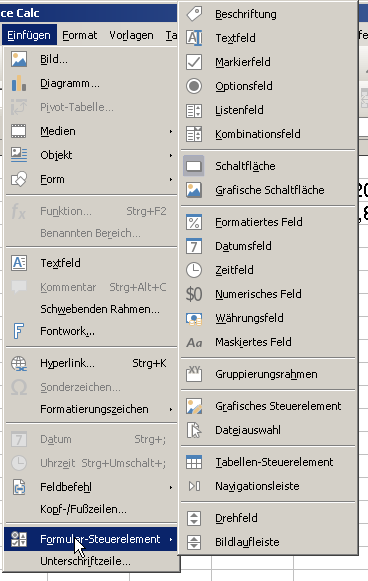The image size is (368, 581).
Task: Click the Strg+K shortcut text
Action: [x=149, y=363]
